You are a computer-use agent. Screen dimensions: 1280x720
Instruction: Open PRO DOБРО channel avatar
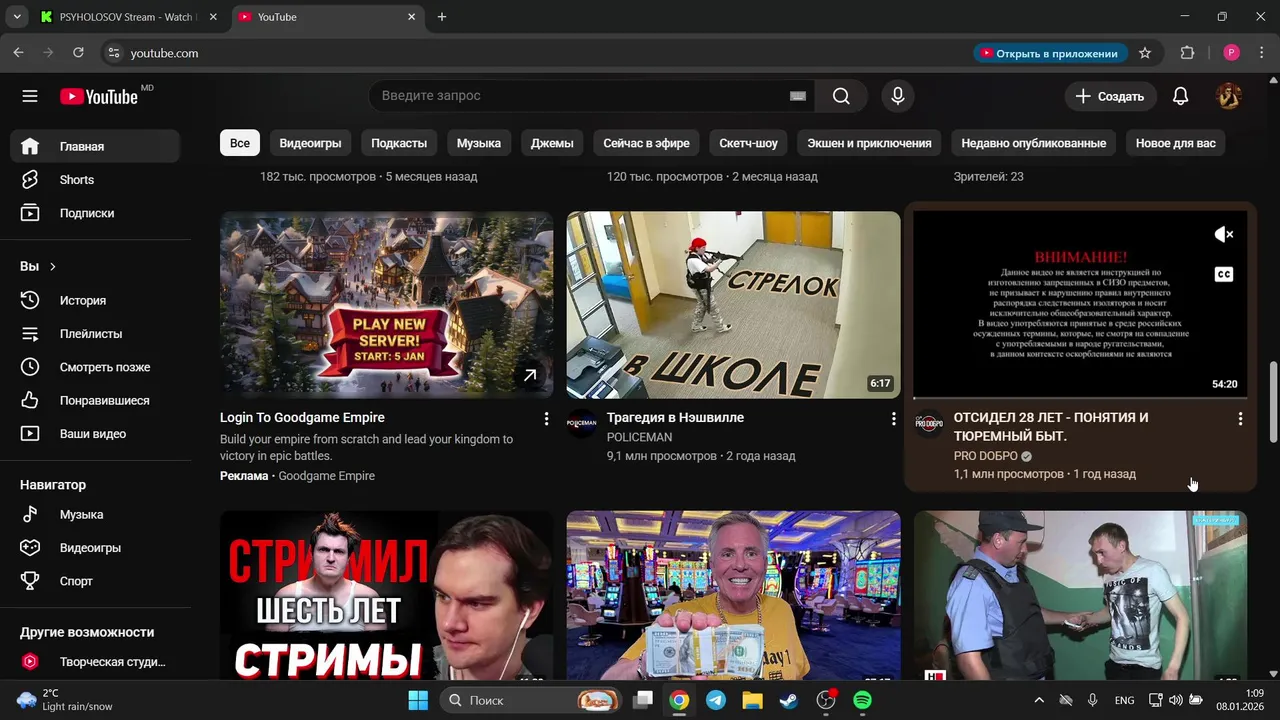[929, 423]
